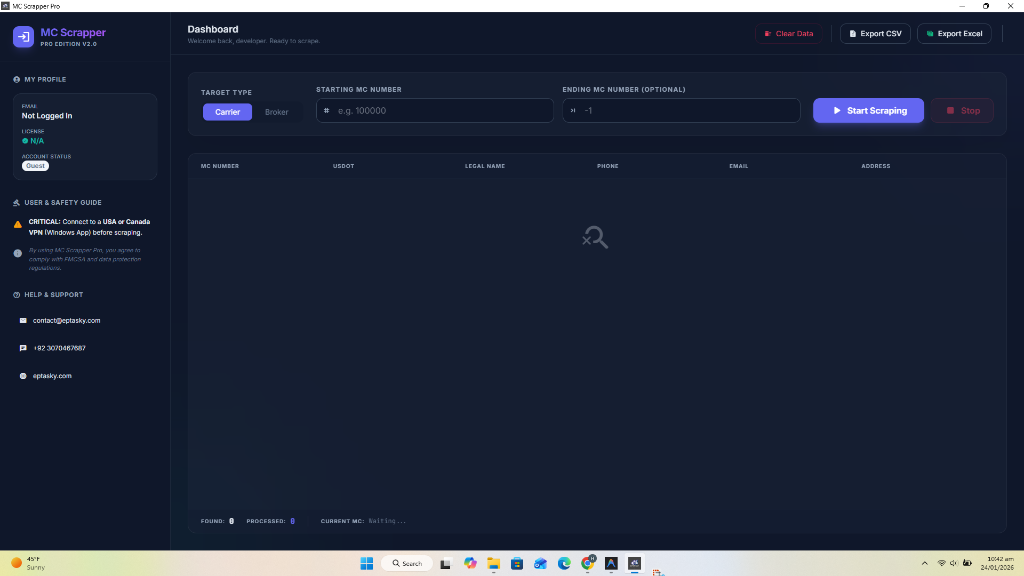Click the Waiting... current MC status
This screenshot has width=1024, height=576.
click(x=387, y=521)
